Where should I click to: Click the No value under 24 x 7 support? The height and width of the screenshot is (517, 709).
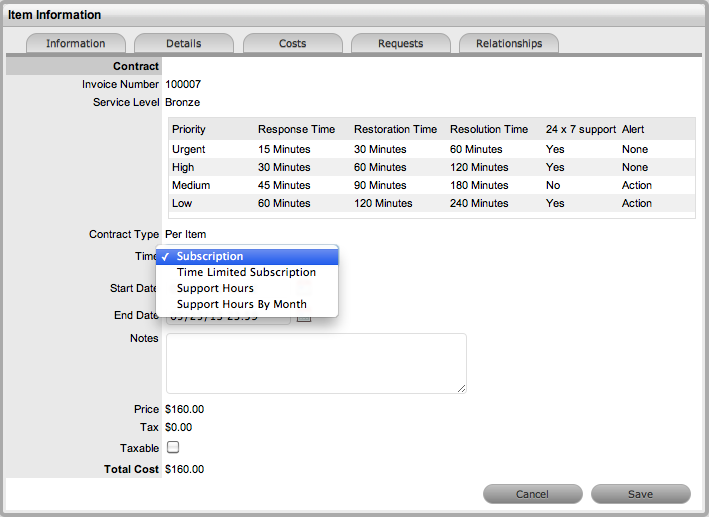(x=553, y=185)
